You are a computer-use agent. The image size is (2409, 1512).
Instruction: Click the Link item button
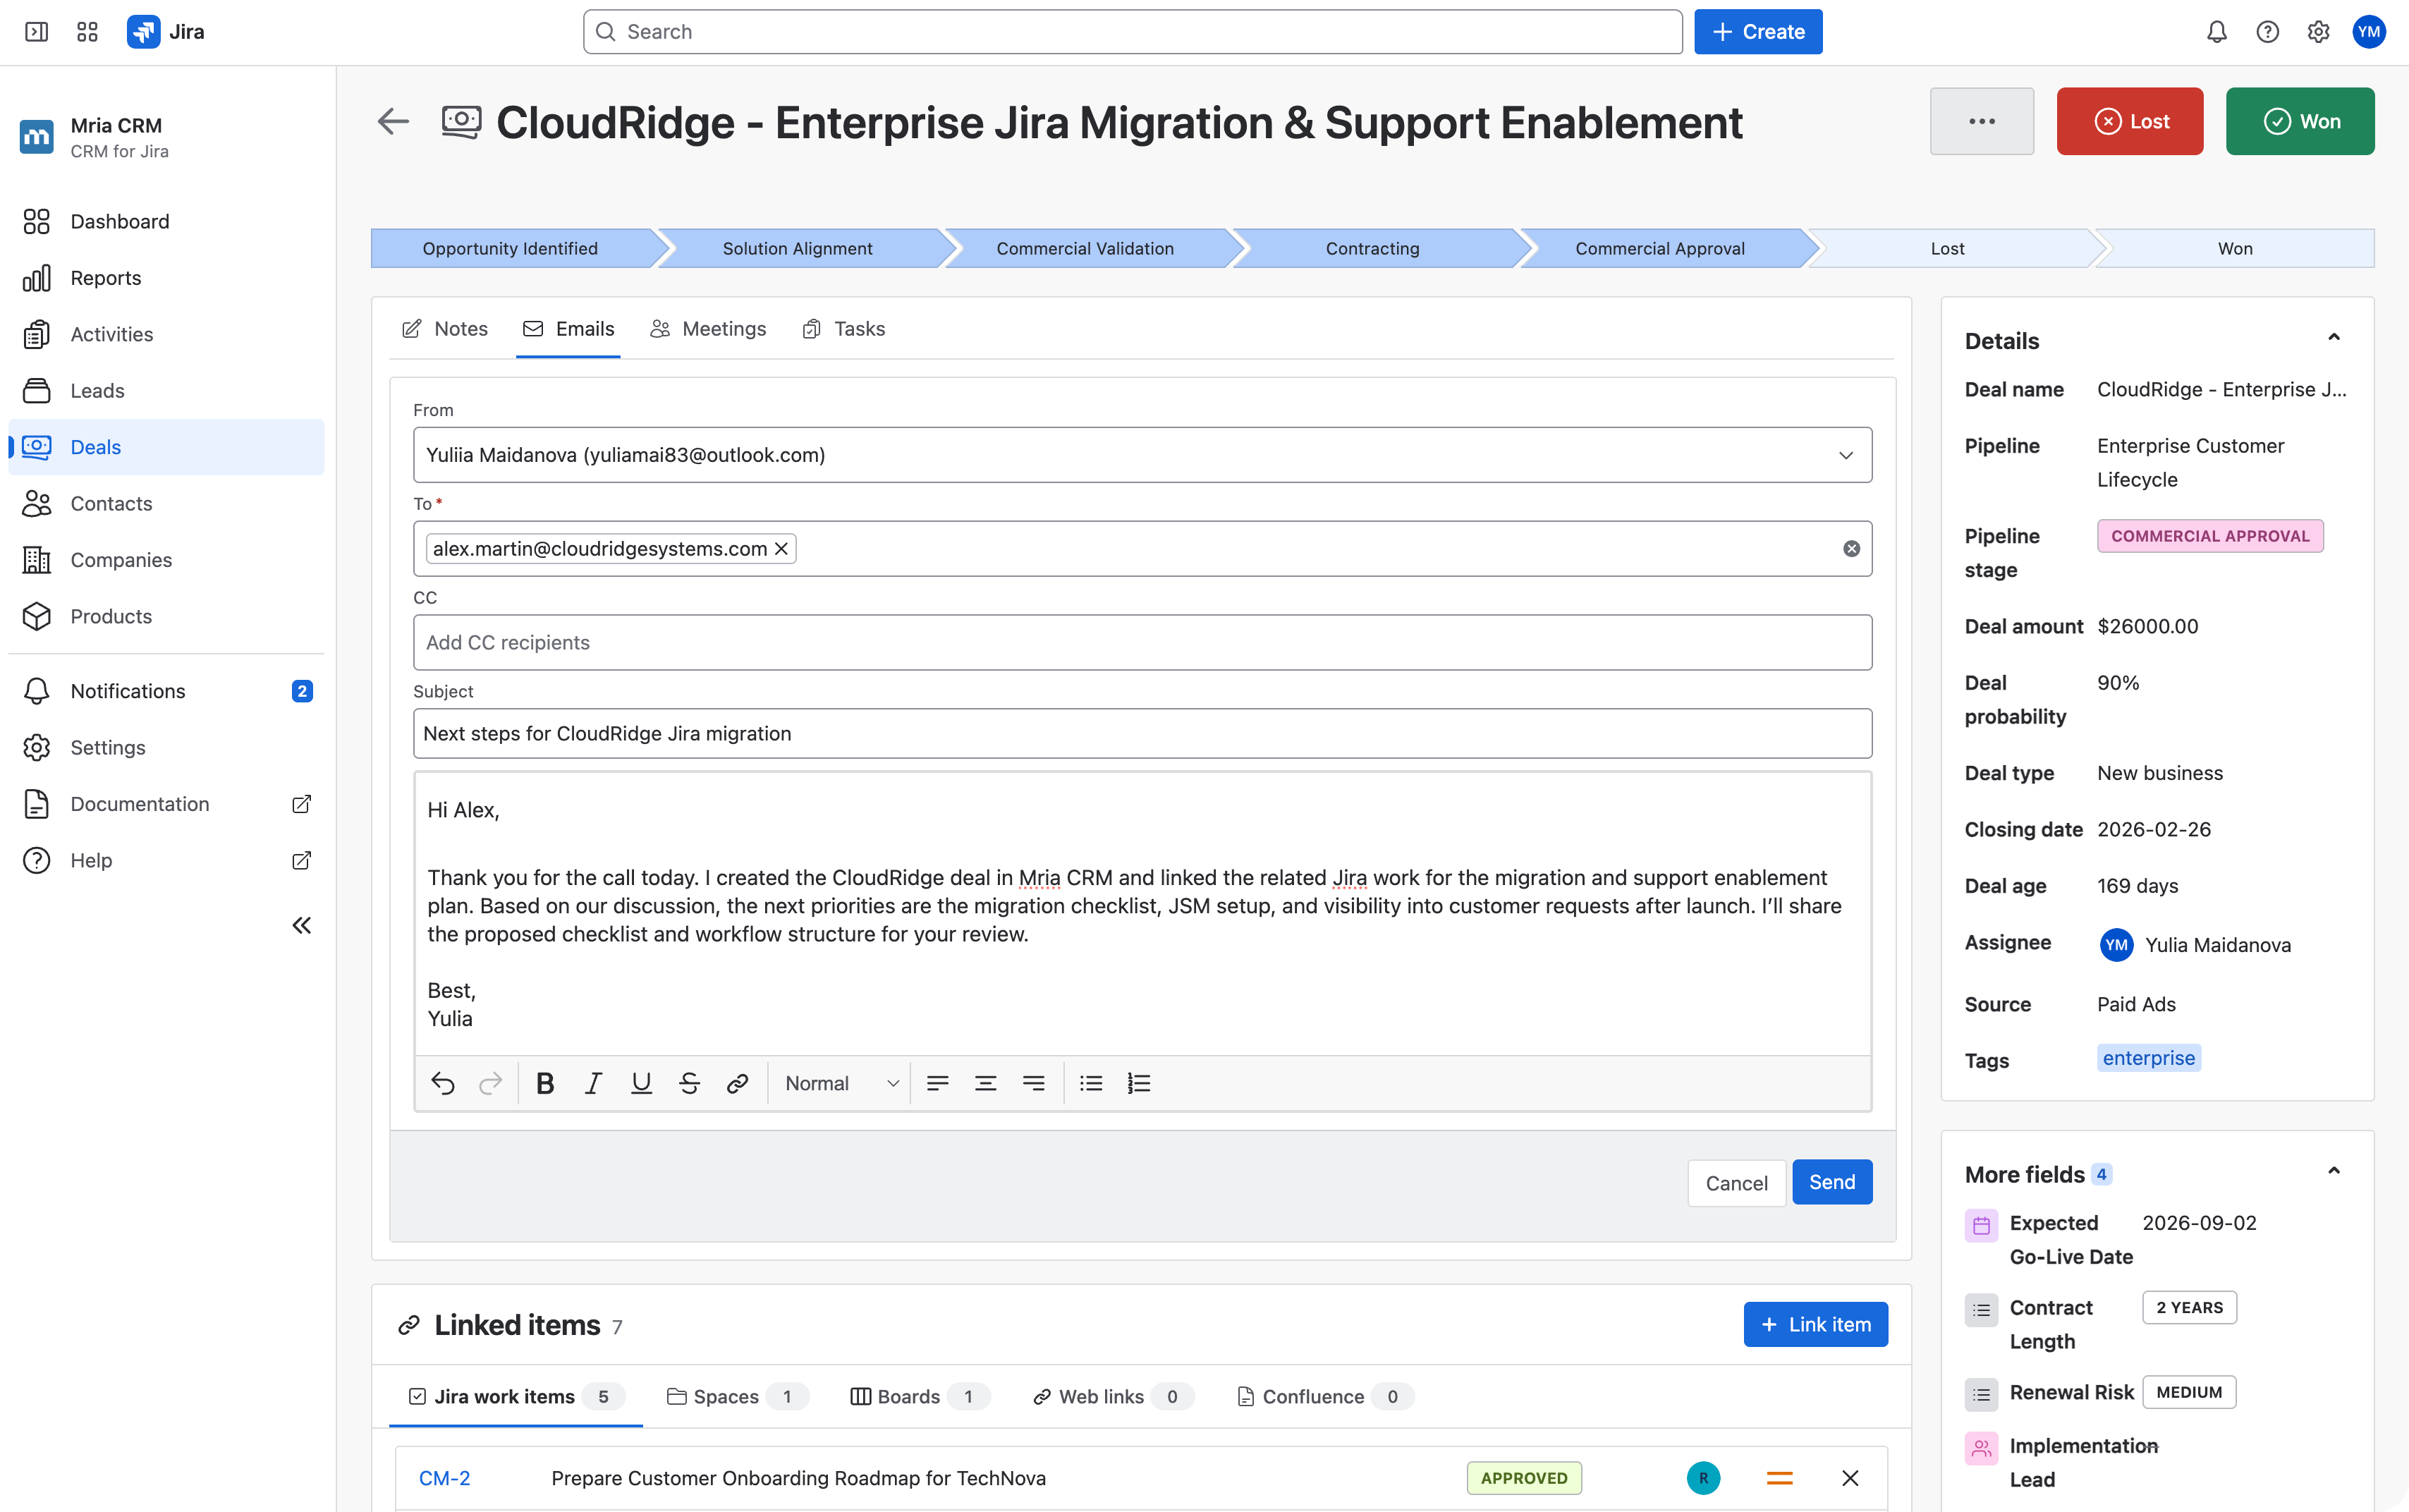click(1815, 1324)
